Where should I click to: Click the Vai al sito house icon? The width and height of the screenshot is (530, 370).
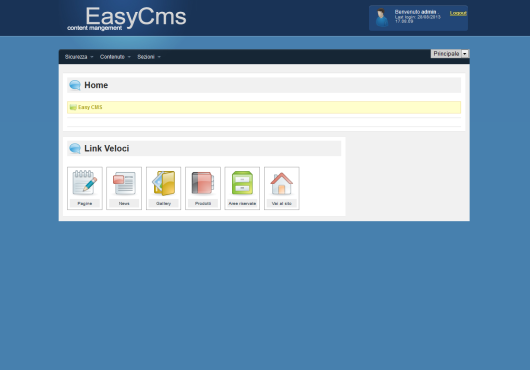(282, 183)
